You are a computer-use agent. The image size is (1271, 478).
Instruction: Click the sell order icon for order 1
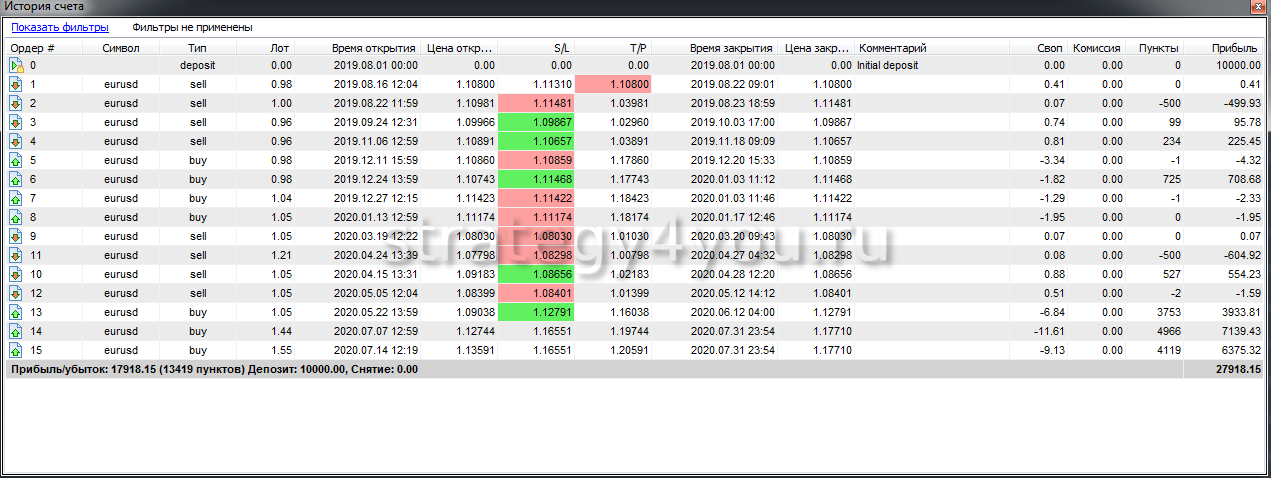16,84
